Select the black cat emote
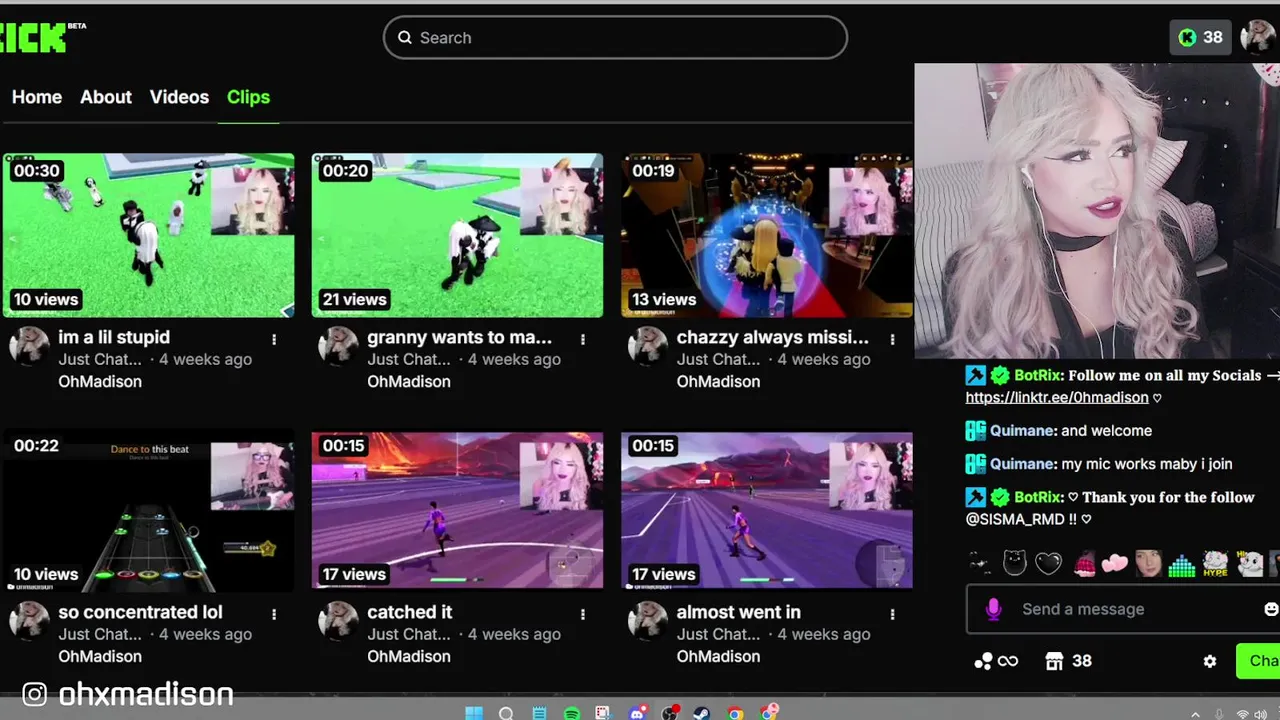1280x720 pixels. (x=1015, y=563)
